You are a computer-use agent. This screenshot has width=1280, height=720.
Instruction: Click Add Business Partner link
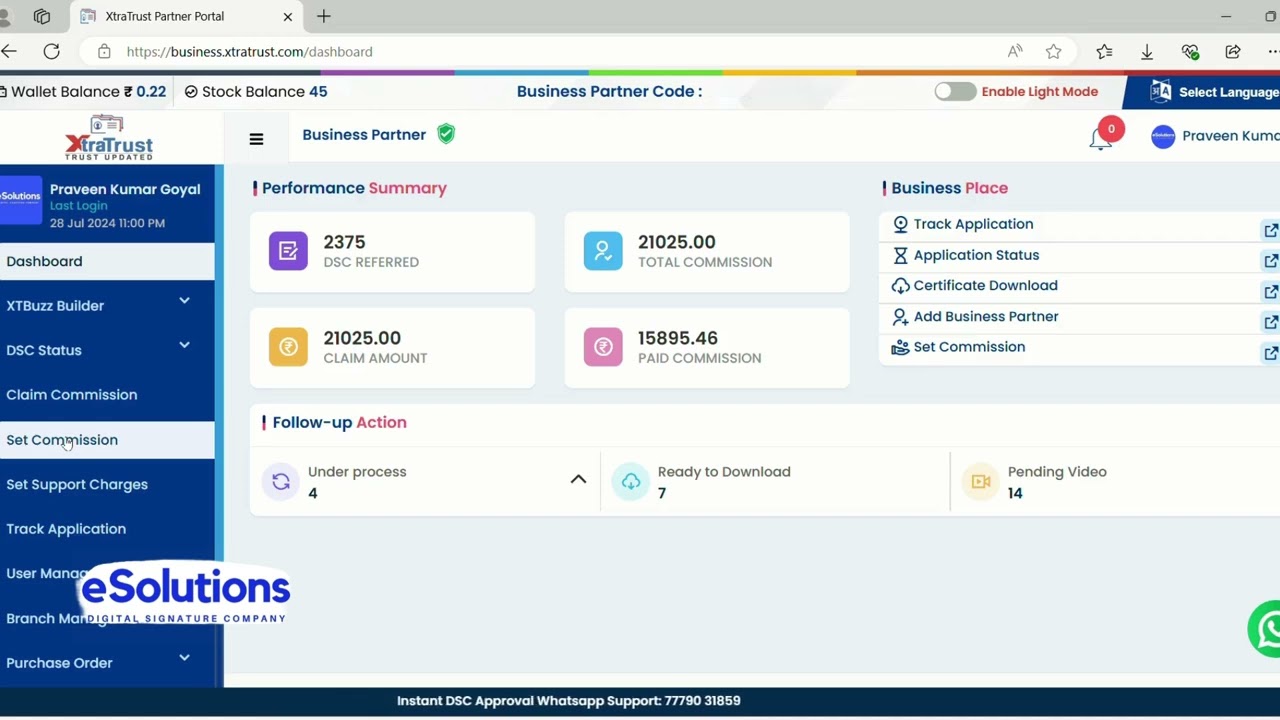click(x=986, y=316)
